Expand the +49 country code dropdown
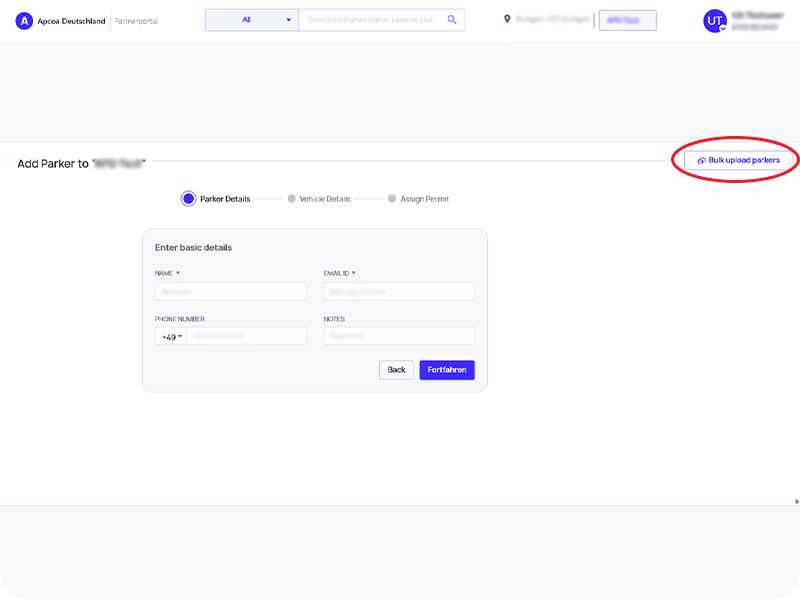Screen dimensions: 800x600 (173, 337)
